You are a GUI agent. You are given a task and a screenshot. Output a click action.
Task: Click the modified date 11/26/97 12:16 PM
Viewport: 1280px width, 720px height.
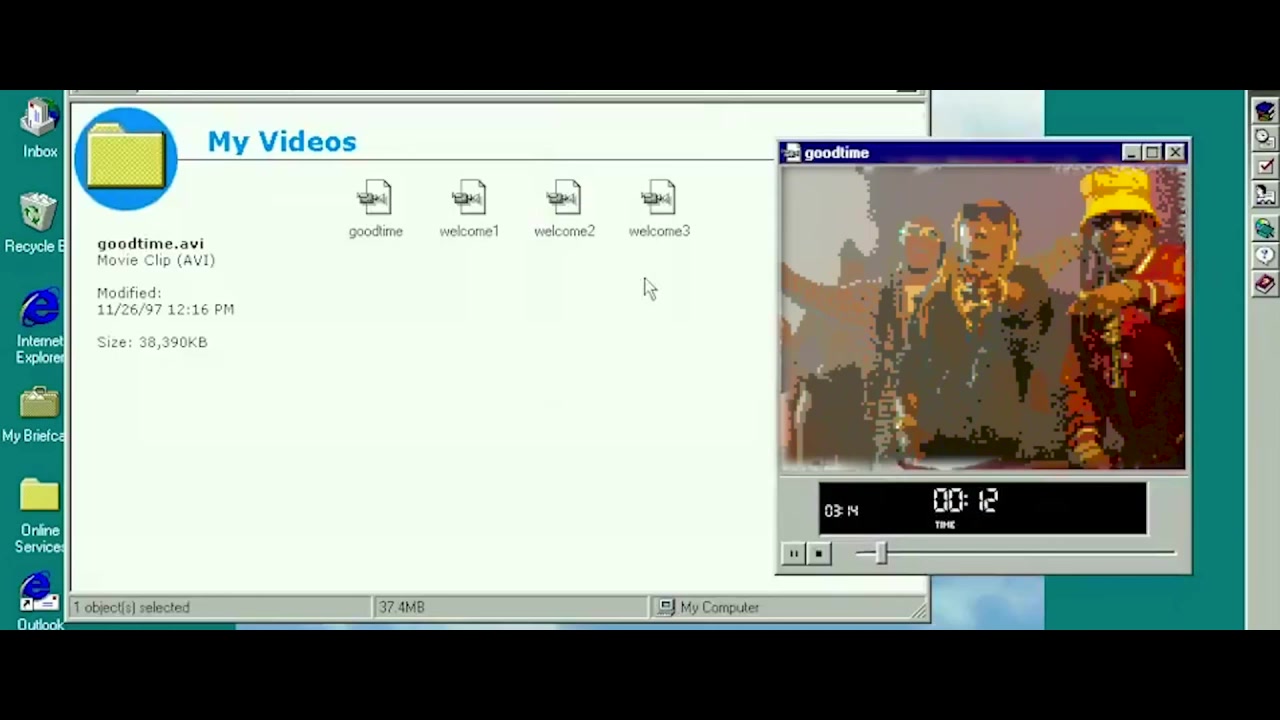coord(165,309)
